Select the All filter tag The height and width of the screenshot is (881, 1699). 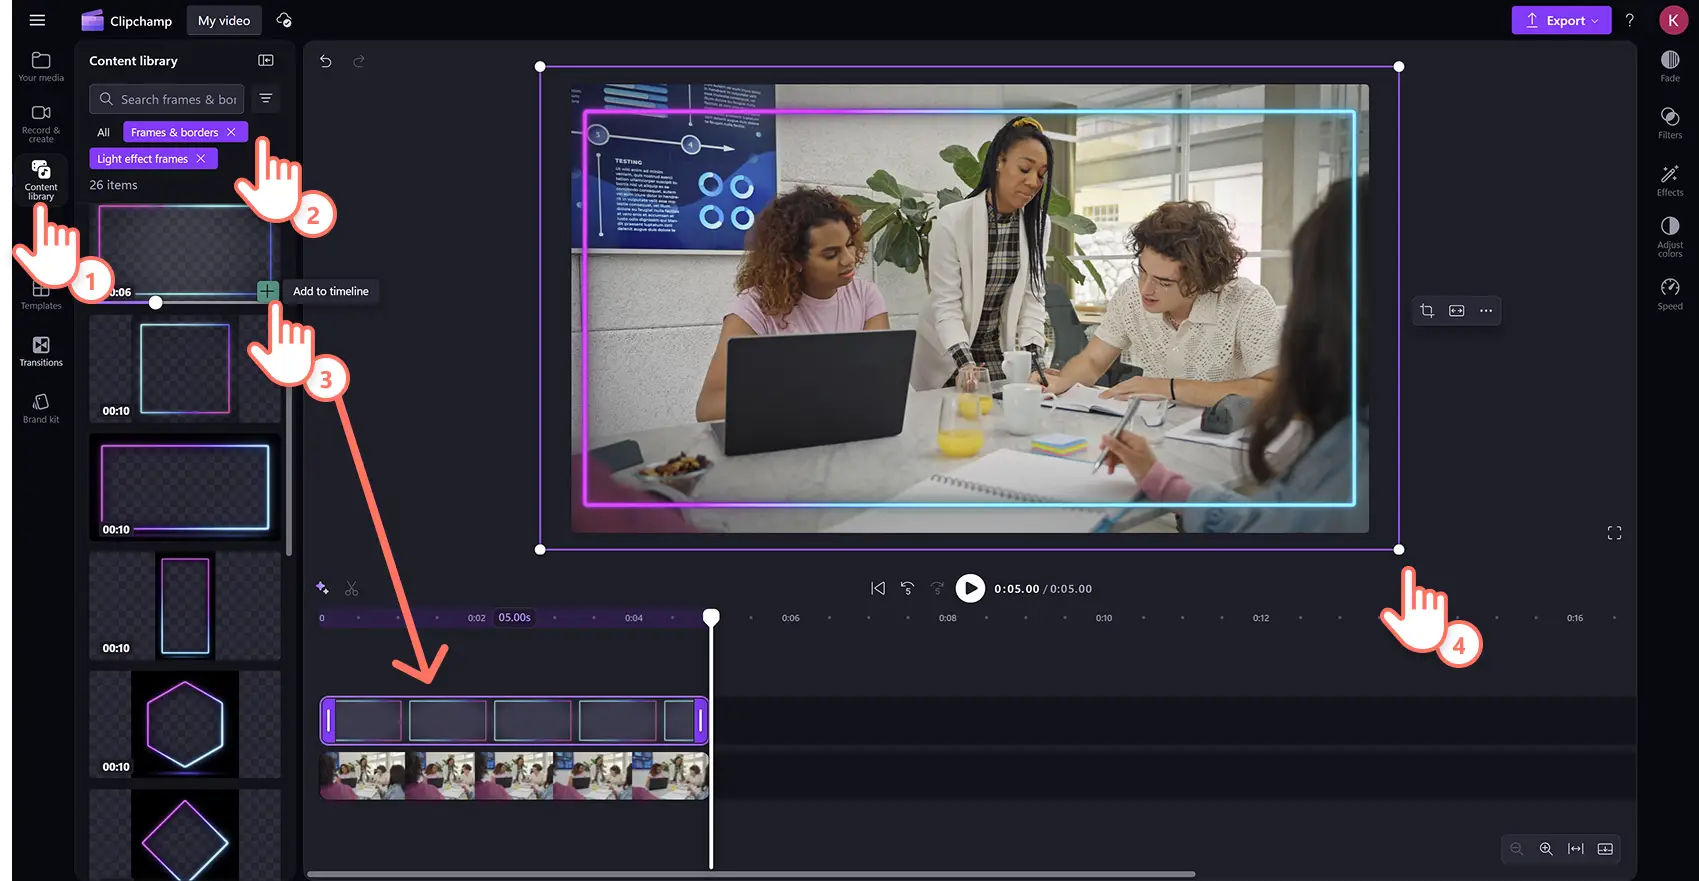pyautogui.click(x=103, y=132)
